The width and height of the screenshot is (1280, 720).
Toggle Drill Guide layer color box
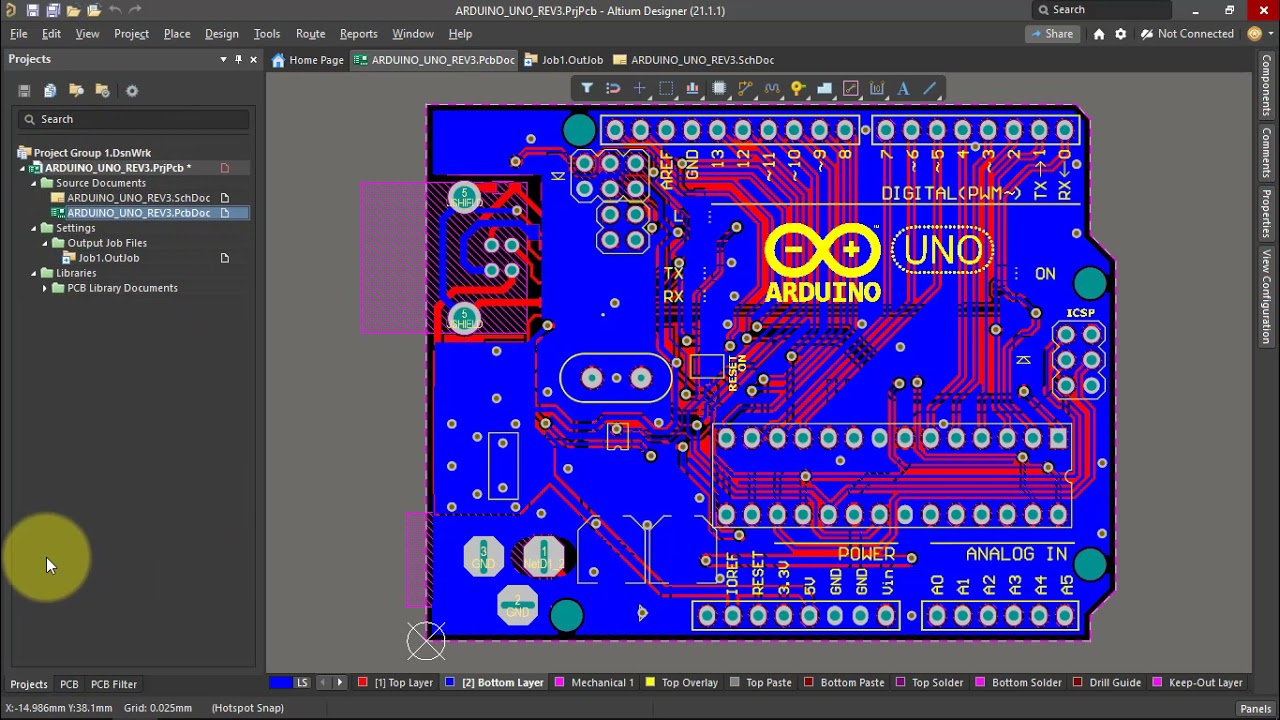tap(1078, 683)
